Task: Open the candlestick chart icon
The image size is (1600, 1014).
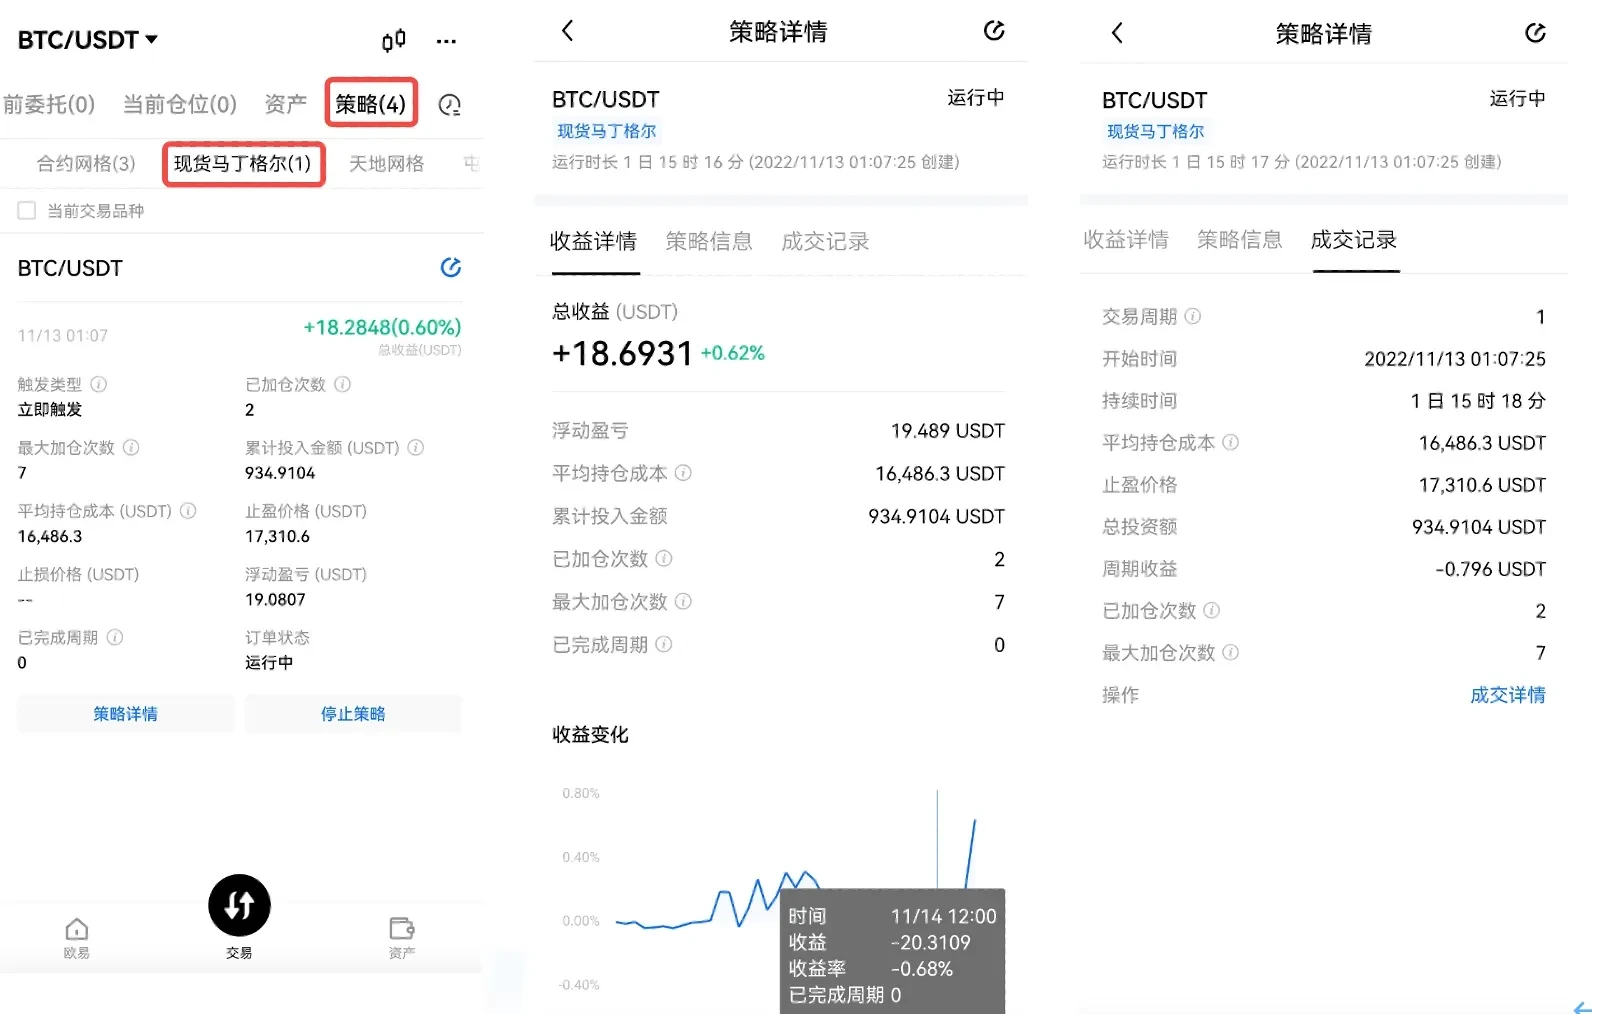Action: [393, 40]
